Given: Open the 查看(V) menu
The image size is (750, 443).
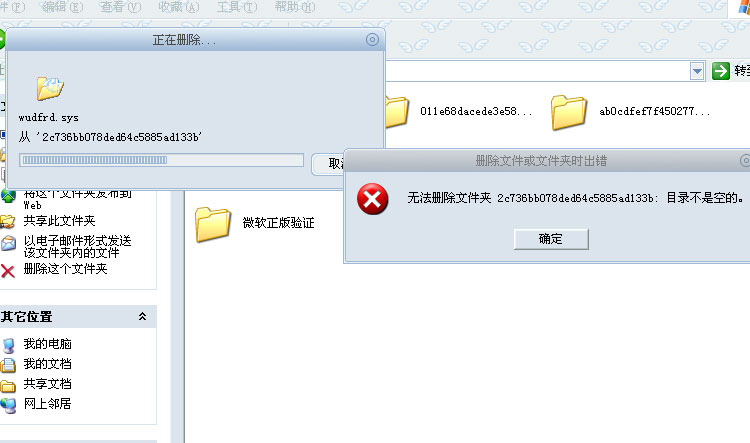Looking at the screenshot, I should (120, 7).
